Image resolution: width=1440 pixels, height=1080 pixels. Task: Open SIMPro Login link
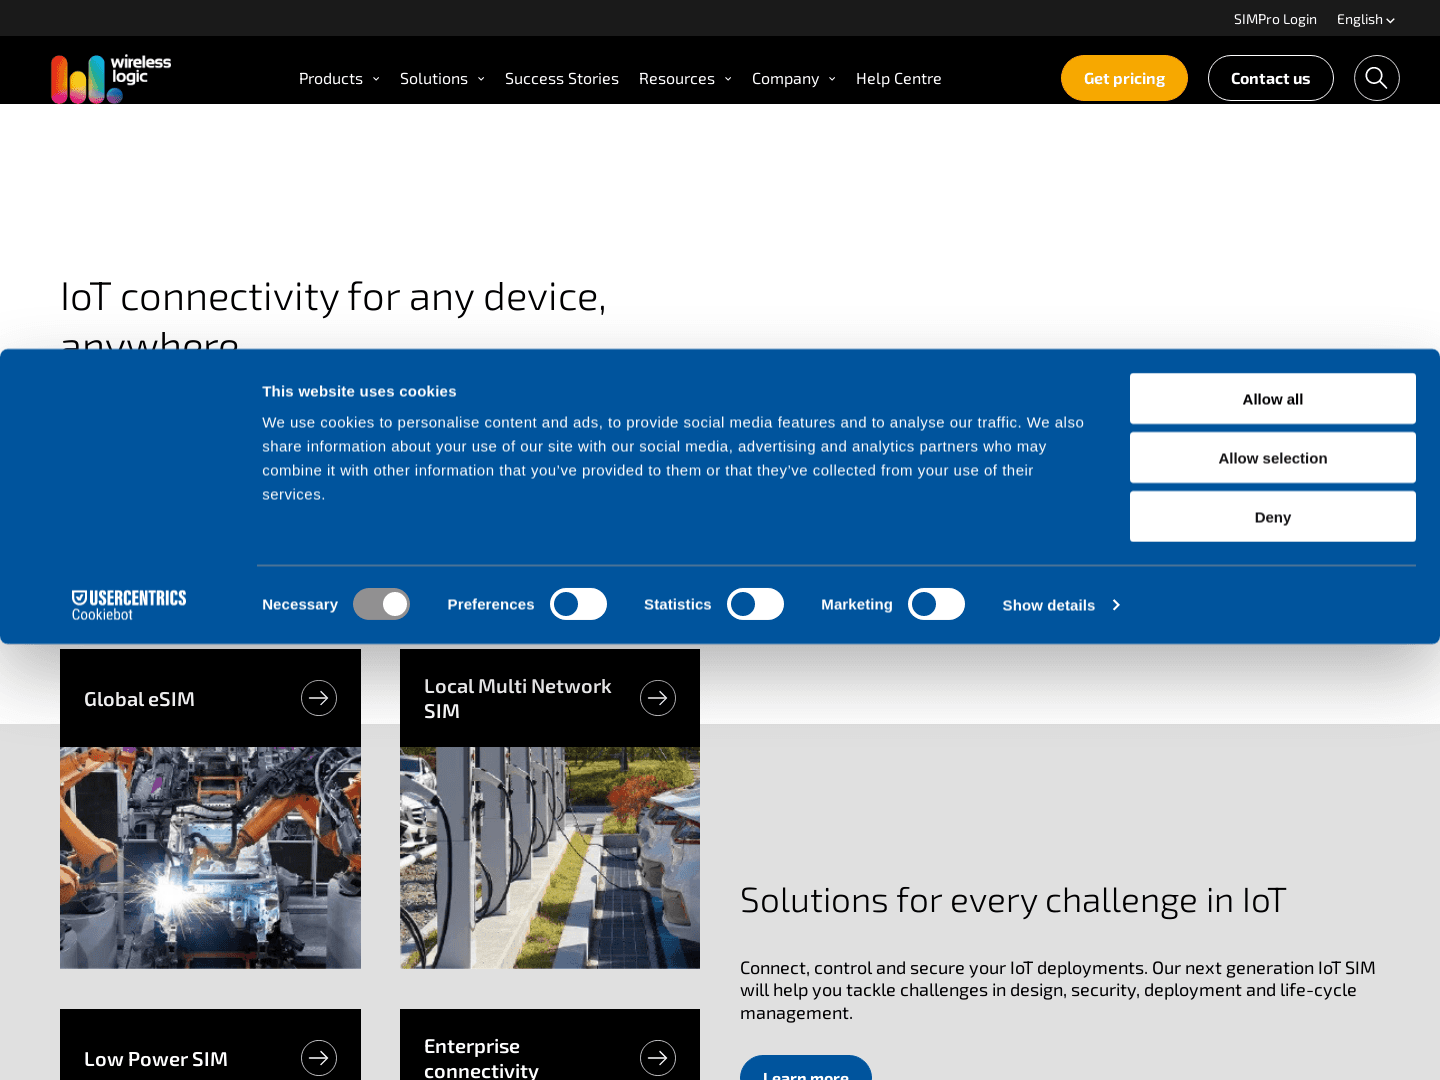[1275, 19]
